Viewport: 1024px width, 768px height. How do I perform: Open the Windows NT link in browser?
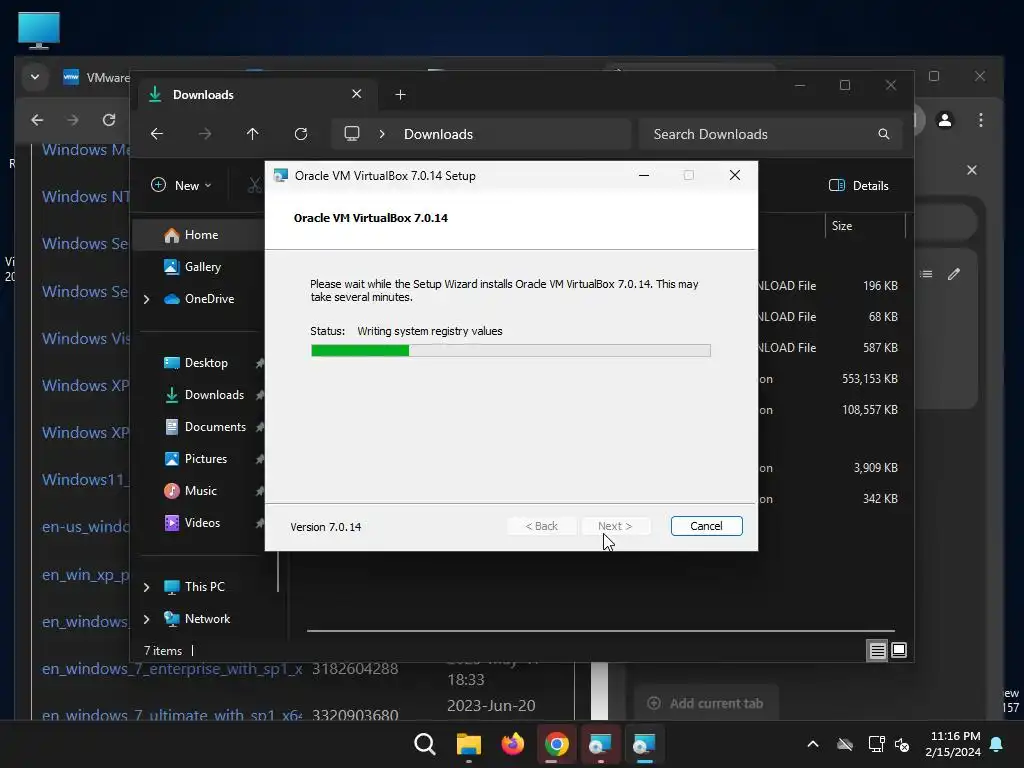(x=86, y=196)
